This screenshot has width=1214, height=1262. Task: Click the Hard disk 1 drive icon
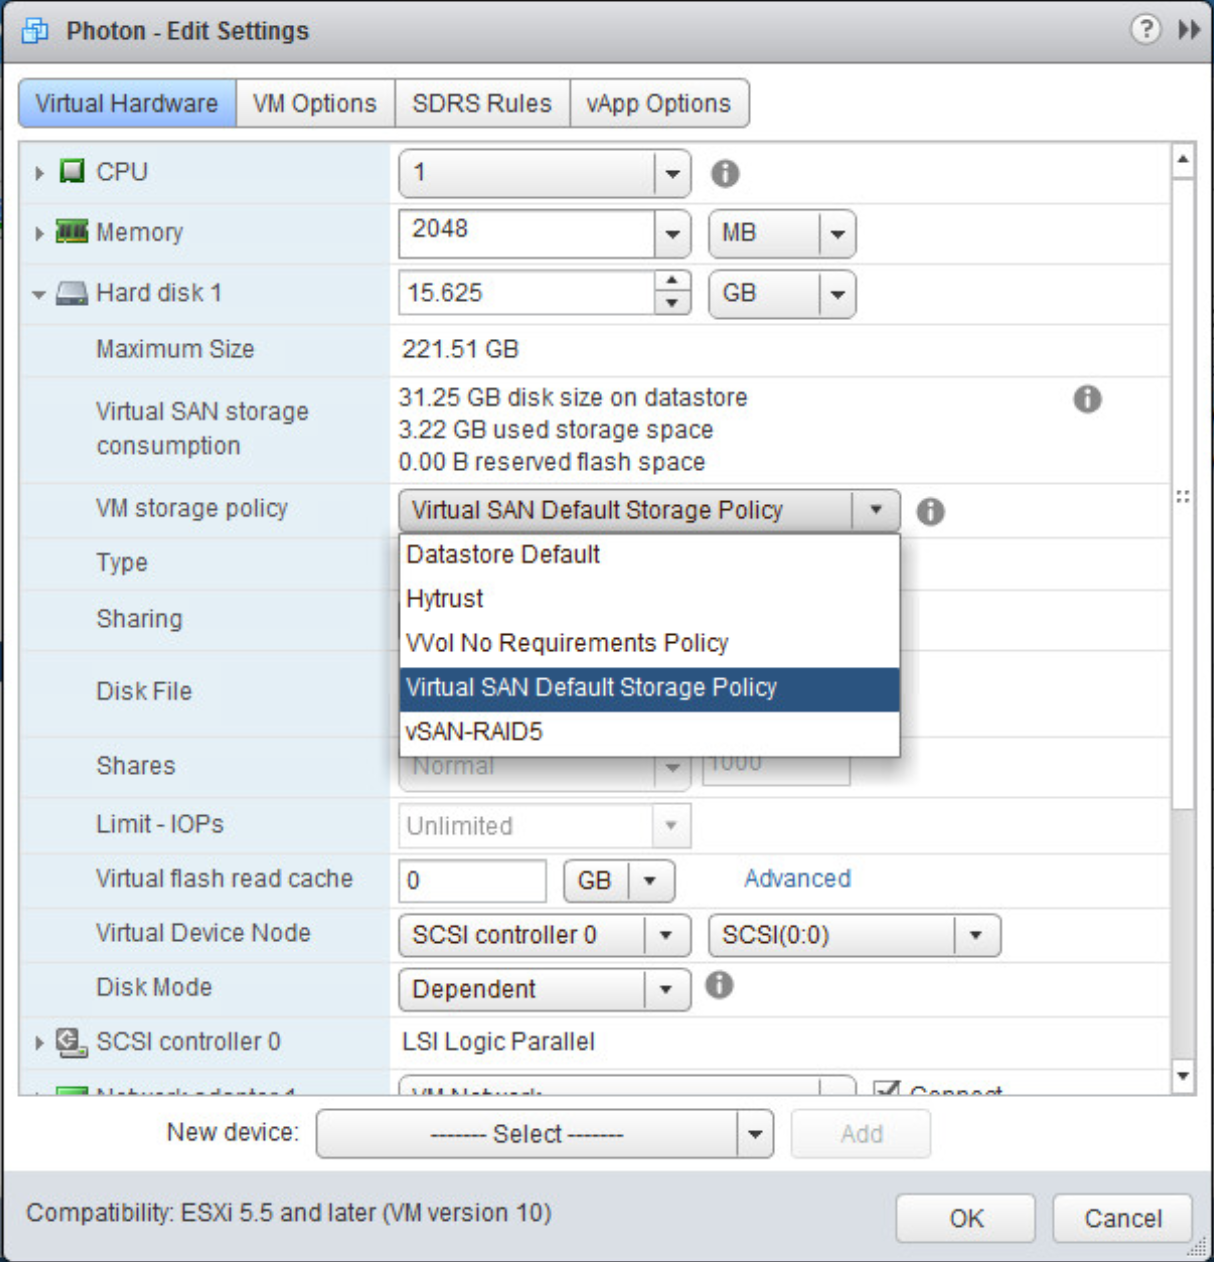72,293
